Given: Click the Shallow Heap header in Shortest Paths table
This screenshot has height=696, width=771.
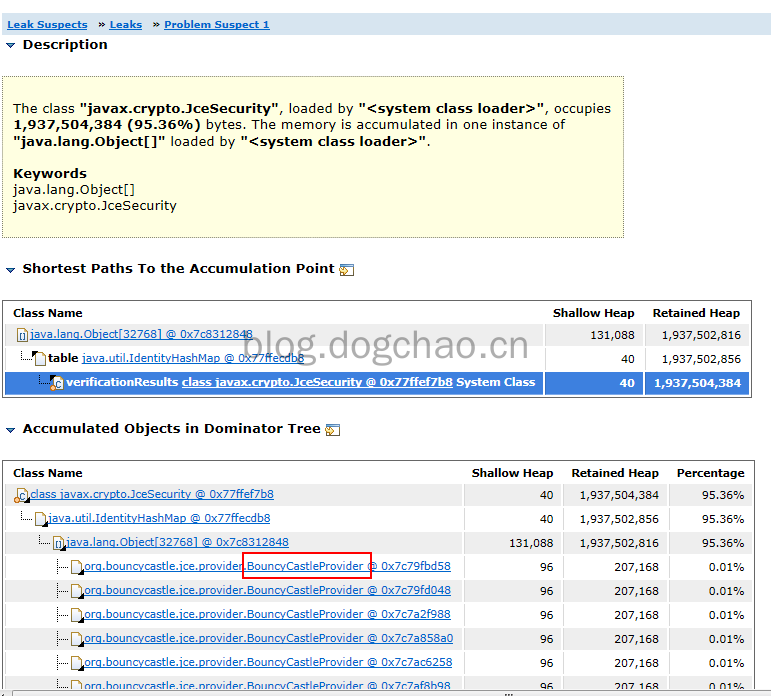Looking at the screenshot, I should (x=593, y=313).
